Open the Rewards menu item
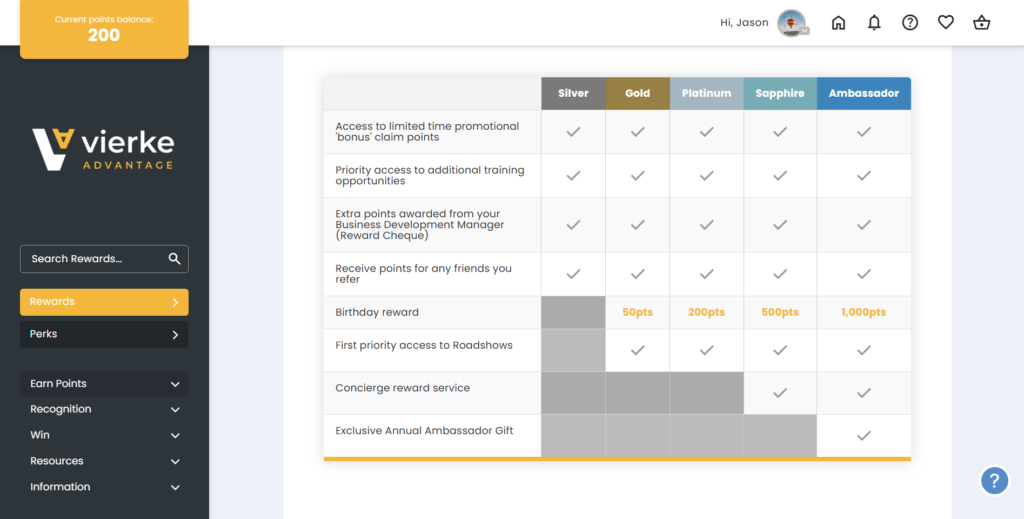The width and height of the screenshot is (1024, 519). (x=104, y=302)
